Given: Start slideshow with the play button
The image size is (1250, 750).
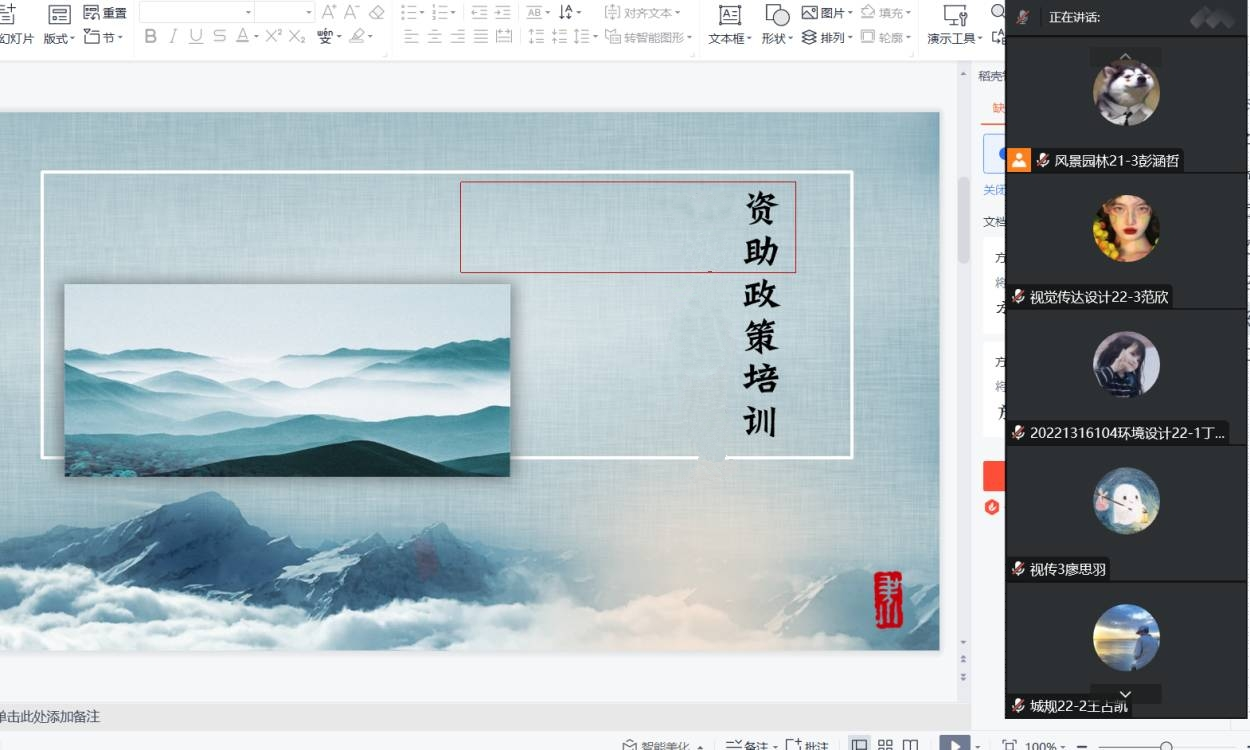Looking at the screenshot, I should (955, 745).
